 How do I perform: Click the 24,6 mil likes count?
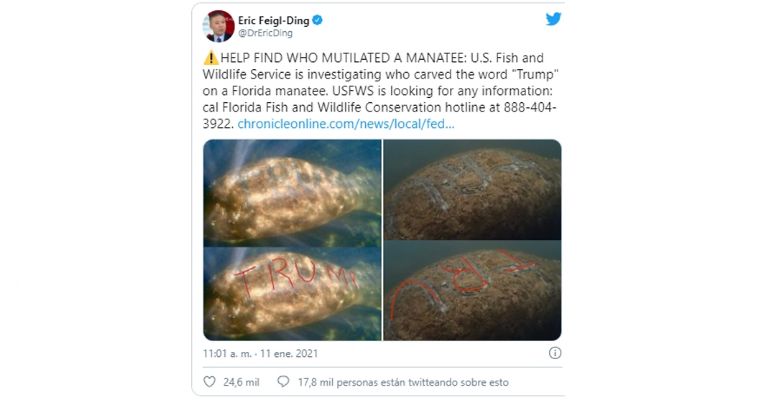(x=241, y=382)
